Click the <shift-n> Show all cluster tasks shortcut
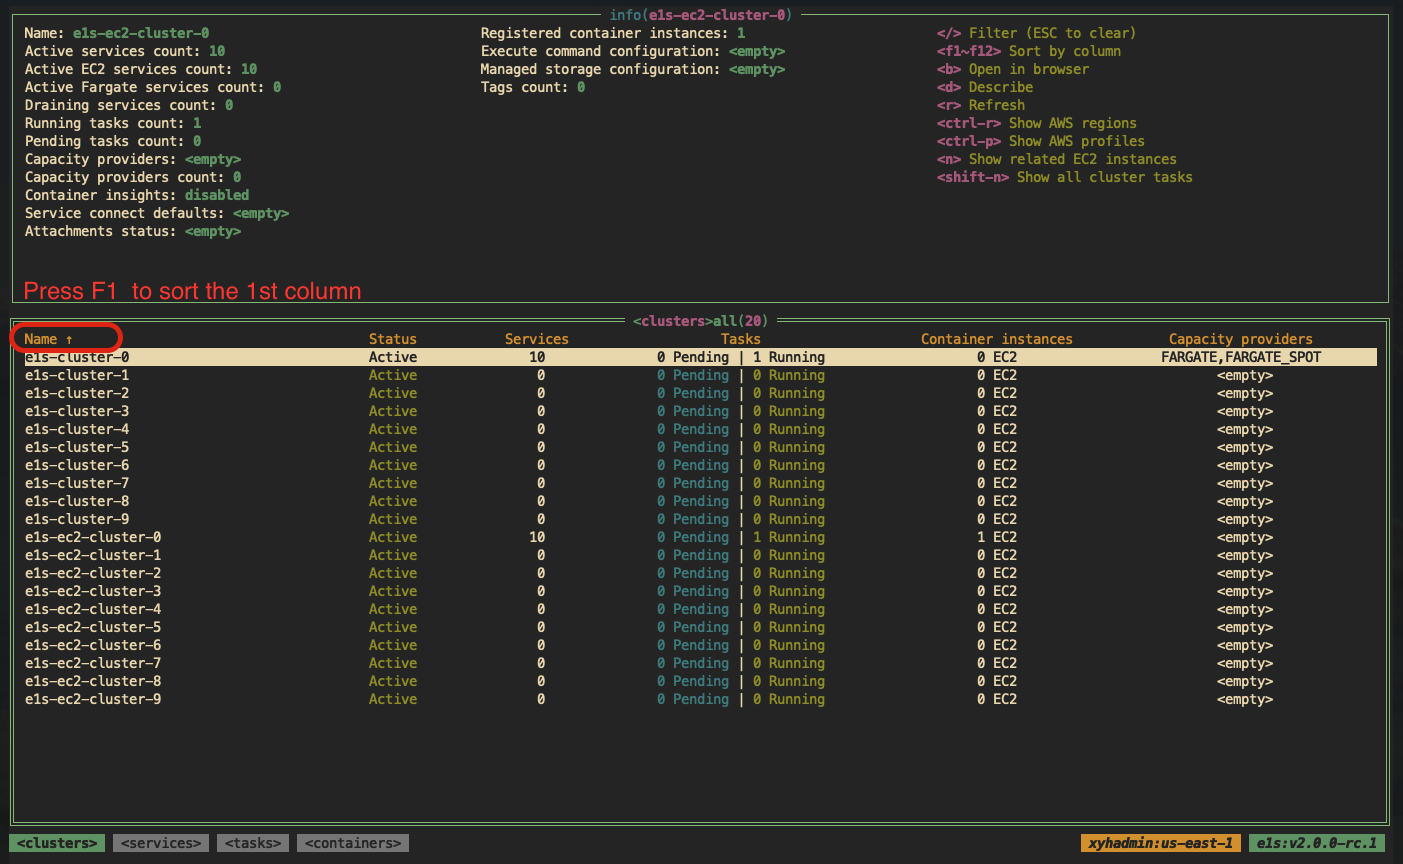This screenshot has width=1403, height=864. [x=1065, y=177]
